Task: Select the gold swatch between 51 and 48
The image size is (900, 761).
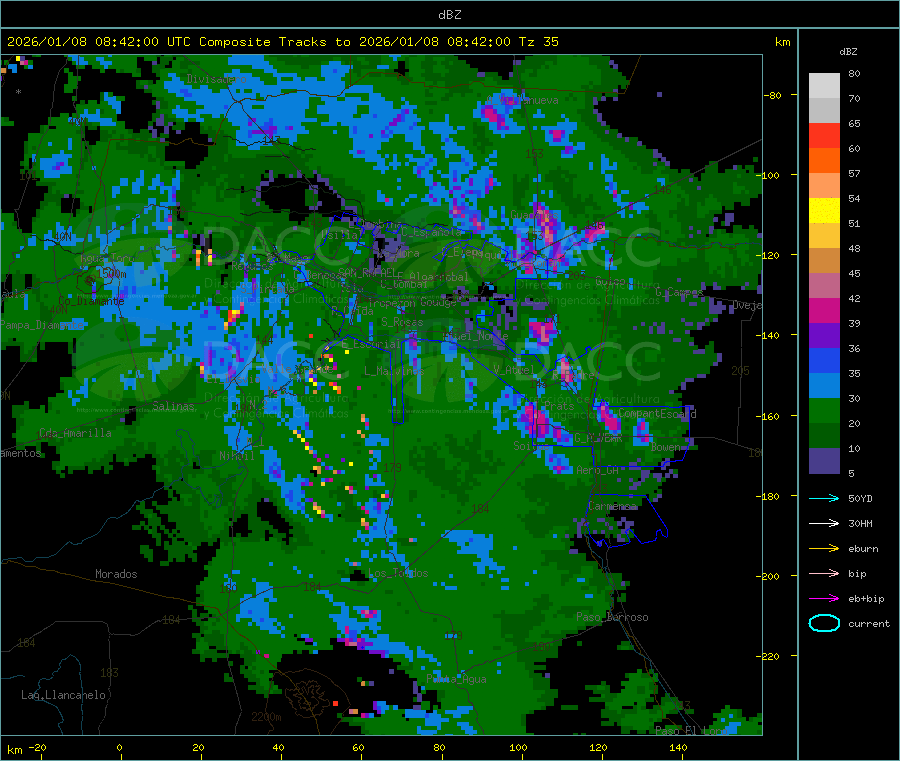Action: pyautogui.click(x=824, y=235)
